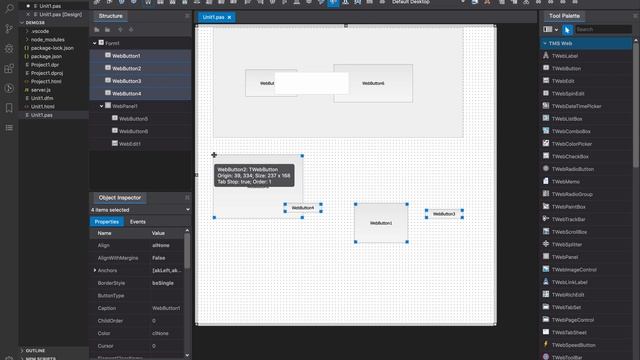Open the Extensions view icon
Image resolution: width=640 pixels, height=360 pixels.
pos(9,68)
